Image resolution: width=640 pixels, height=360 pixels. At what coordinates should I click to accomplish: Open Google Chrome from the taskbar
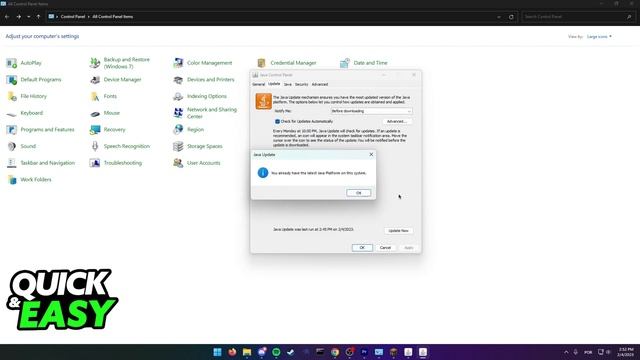335,352
